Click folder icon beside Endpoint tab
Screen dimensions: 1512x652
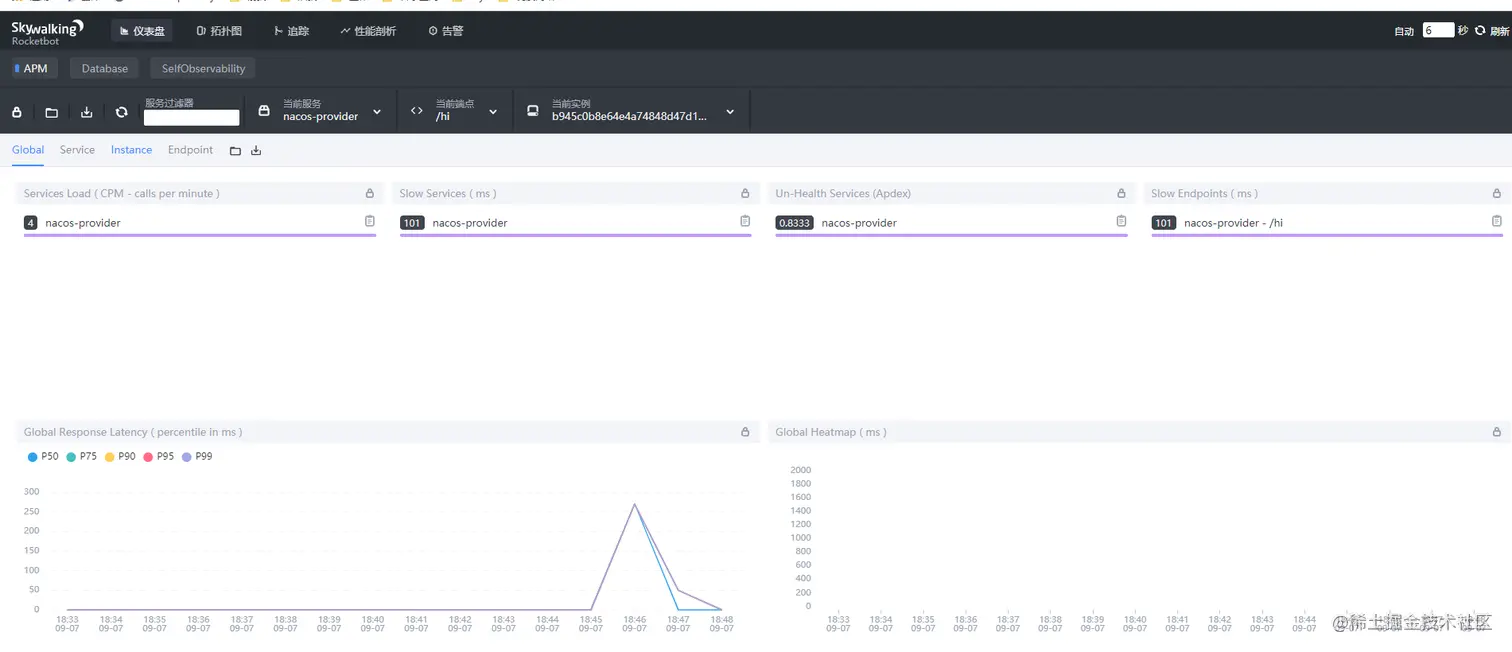point(235,151)
